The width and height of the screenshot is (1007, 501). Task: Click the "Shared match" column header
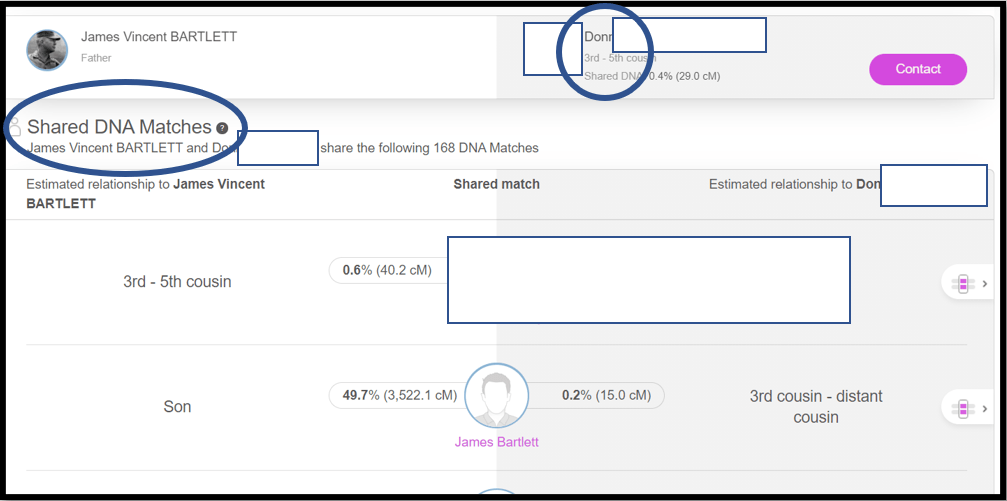pyautogui.click(x=496, y=184)
